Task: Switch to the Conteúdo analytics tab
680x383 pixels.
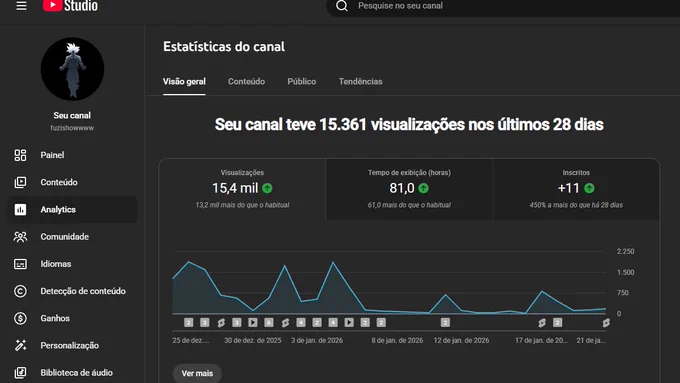Action: click(x=246, y=82)
